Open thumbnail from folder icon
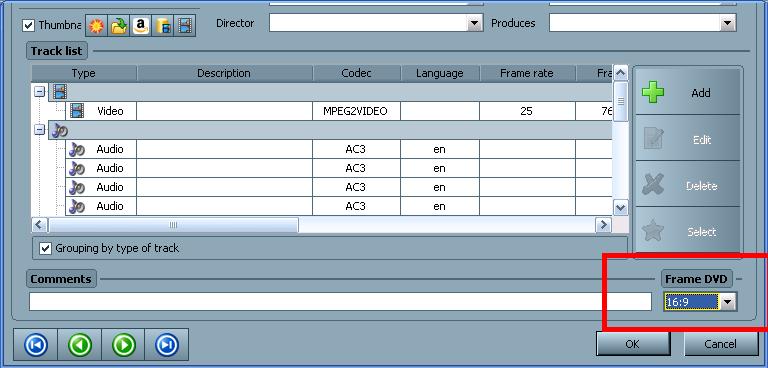 (x=119, y=25)
